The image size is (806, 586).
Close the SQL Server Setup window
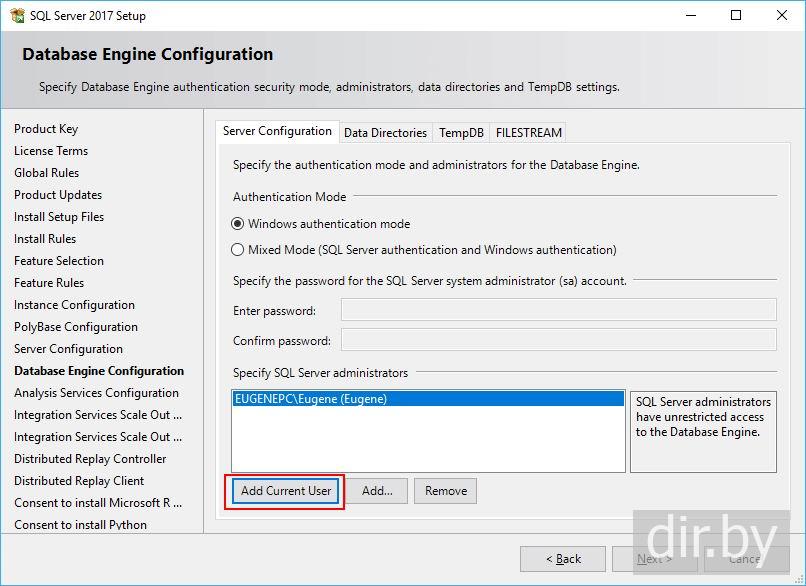(x=782, y=15)
